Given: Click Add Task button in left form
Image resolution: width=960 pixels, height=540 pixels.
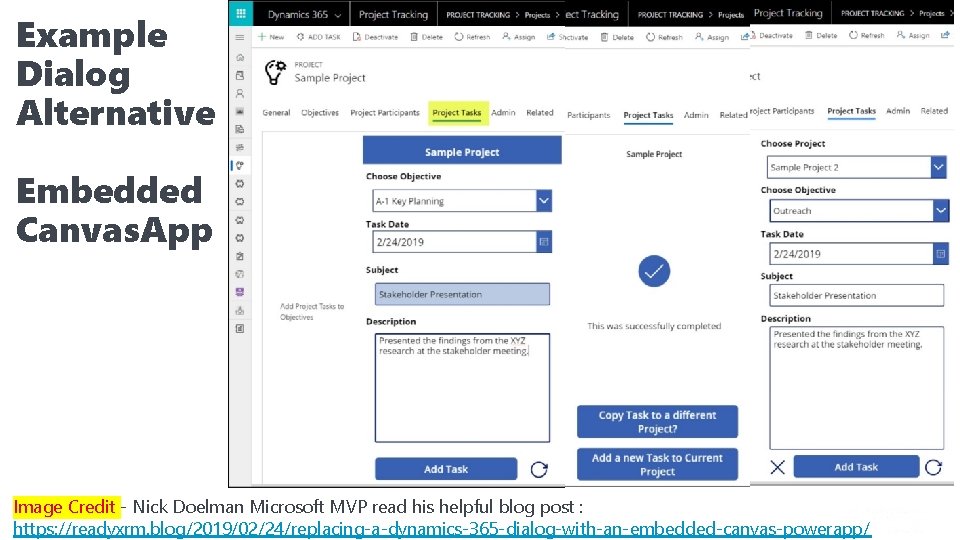Looking at the screenshot, I should [x=446, y=469].
